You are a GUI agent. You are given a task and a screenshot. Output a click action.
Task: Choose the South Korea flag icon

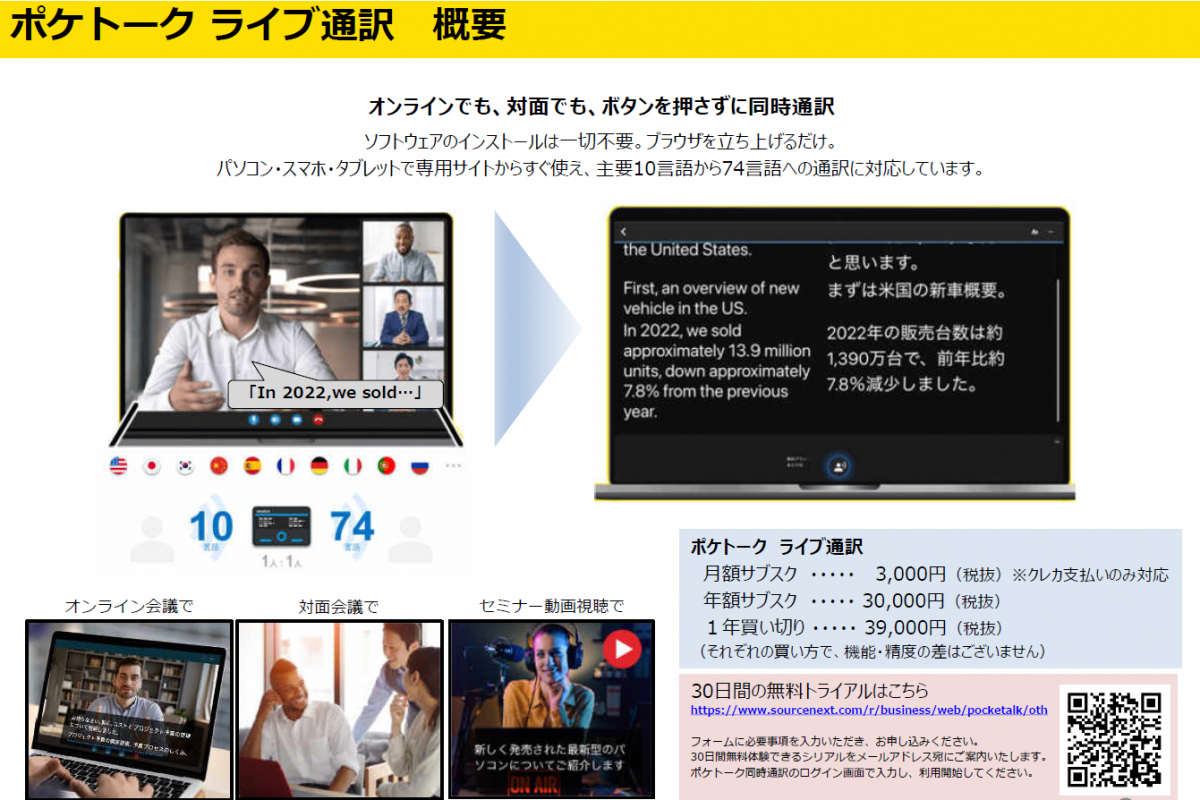[185, 466]
